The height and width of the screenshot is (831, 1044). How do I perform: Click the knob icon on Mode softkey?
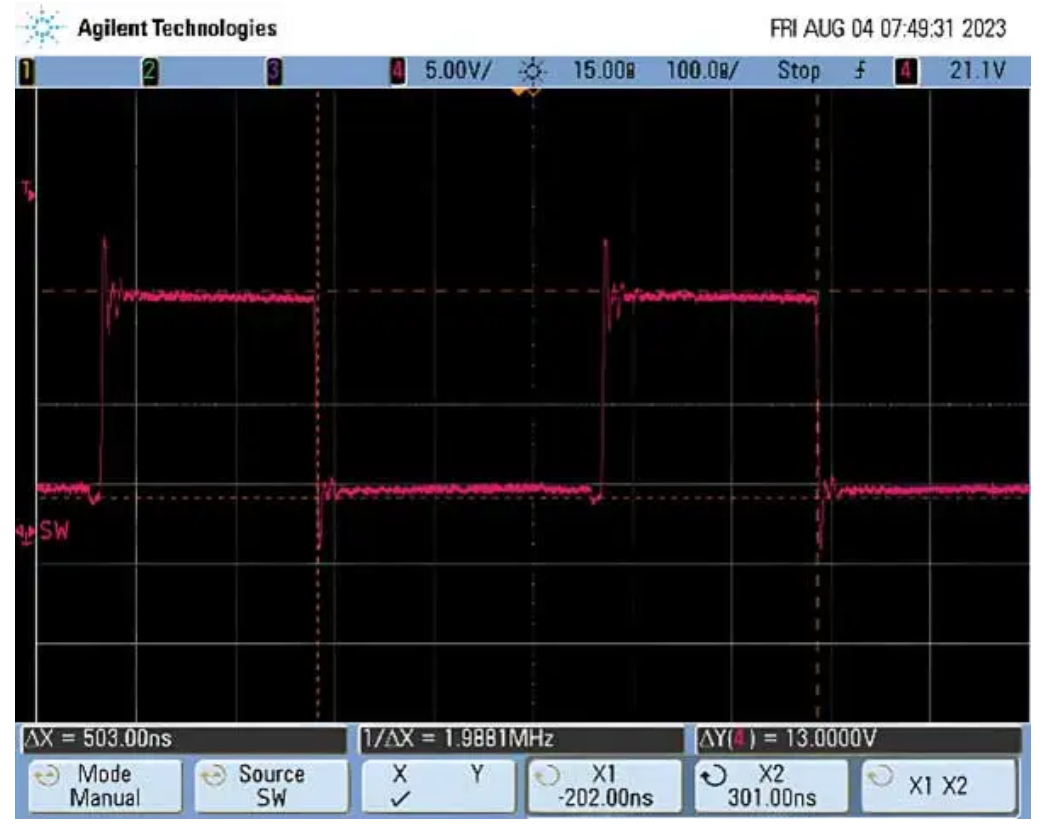[x=47, y=776]
